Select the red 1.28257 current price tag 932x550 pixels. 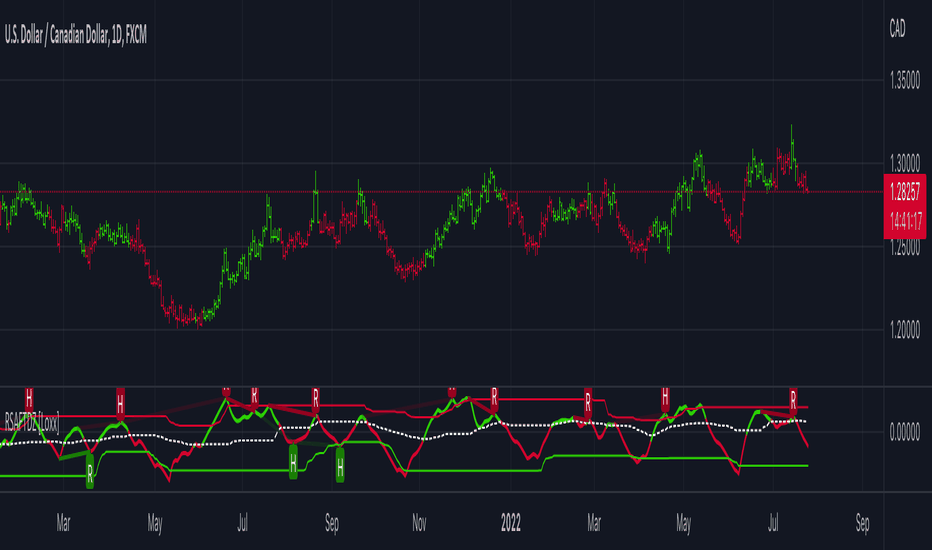point(905,191)
